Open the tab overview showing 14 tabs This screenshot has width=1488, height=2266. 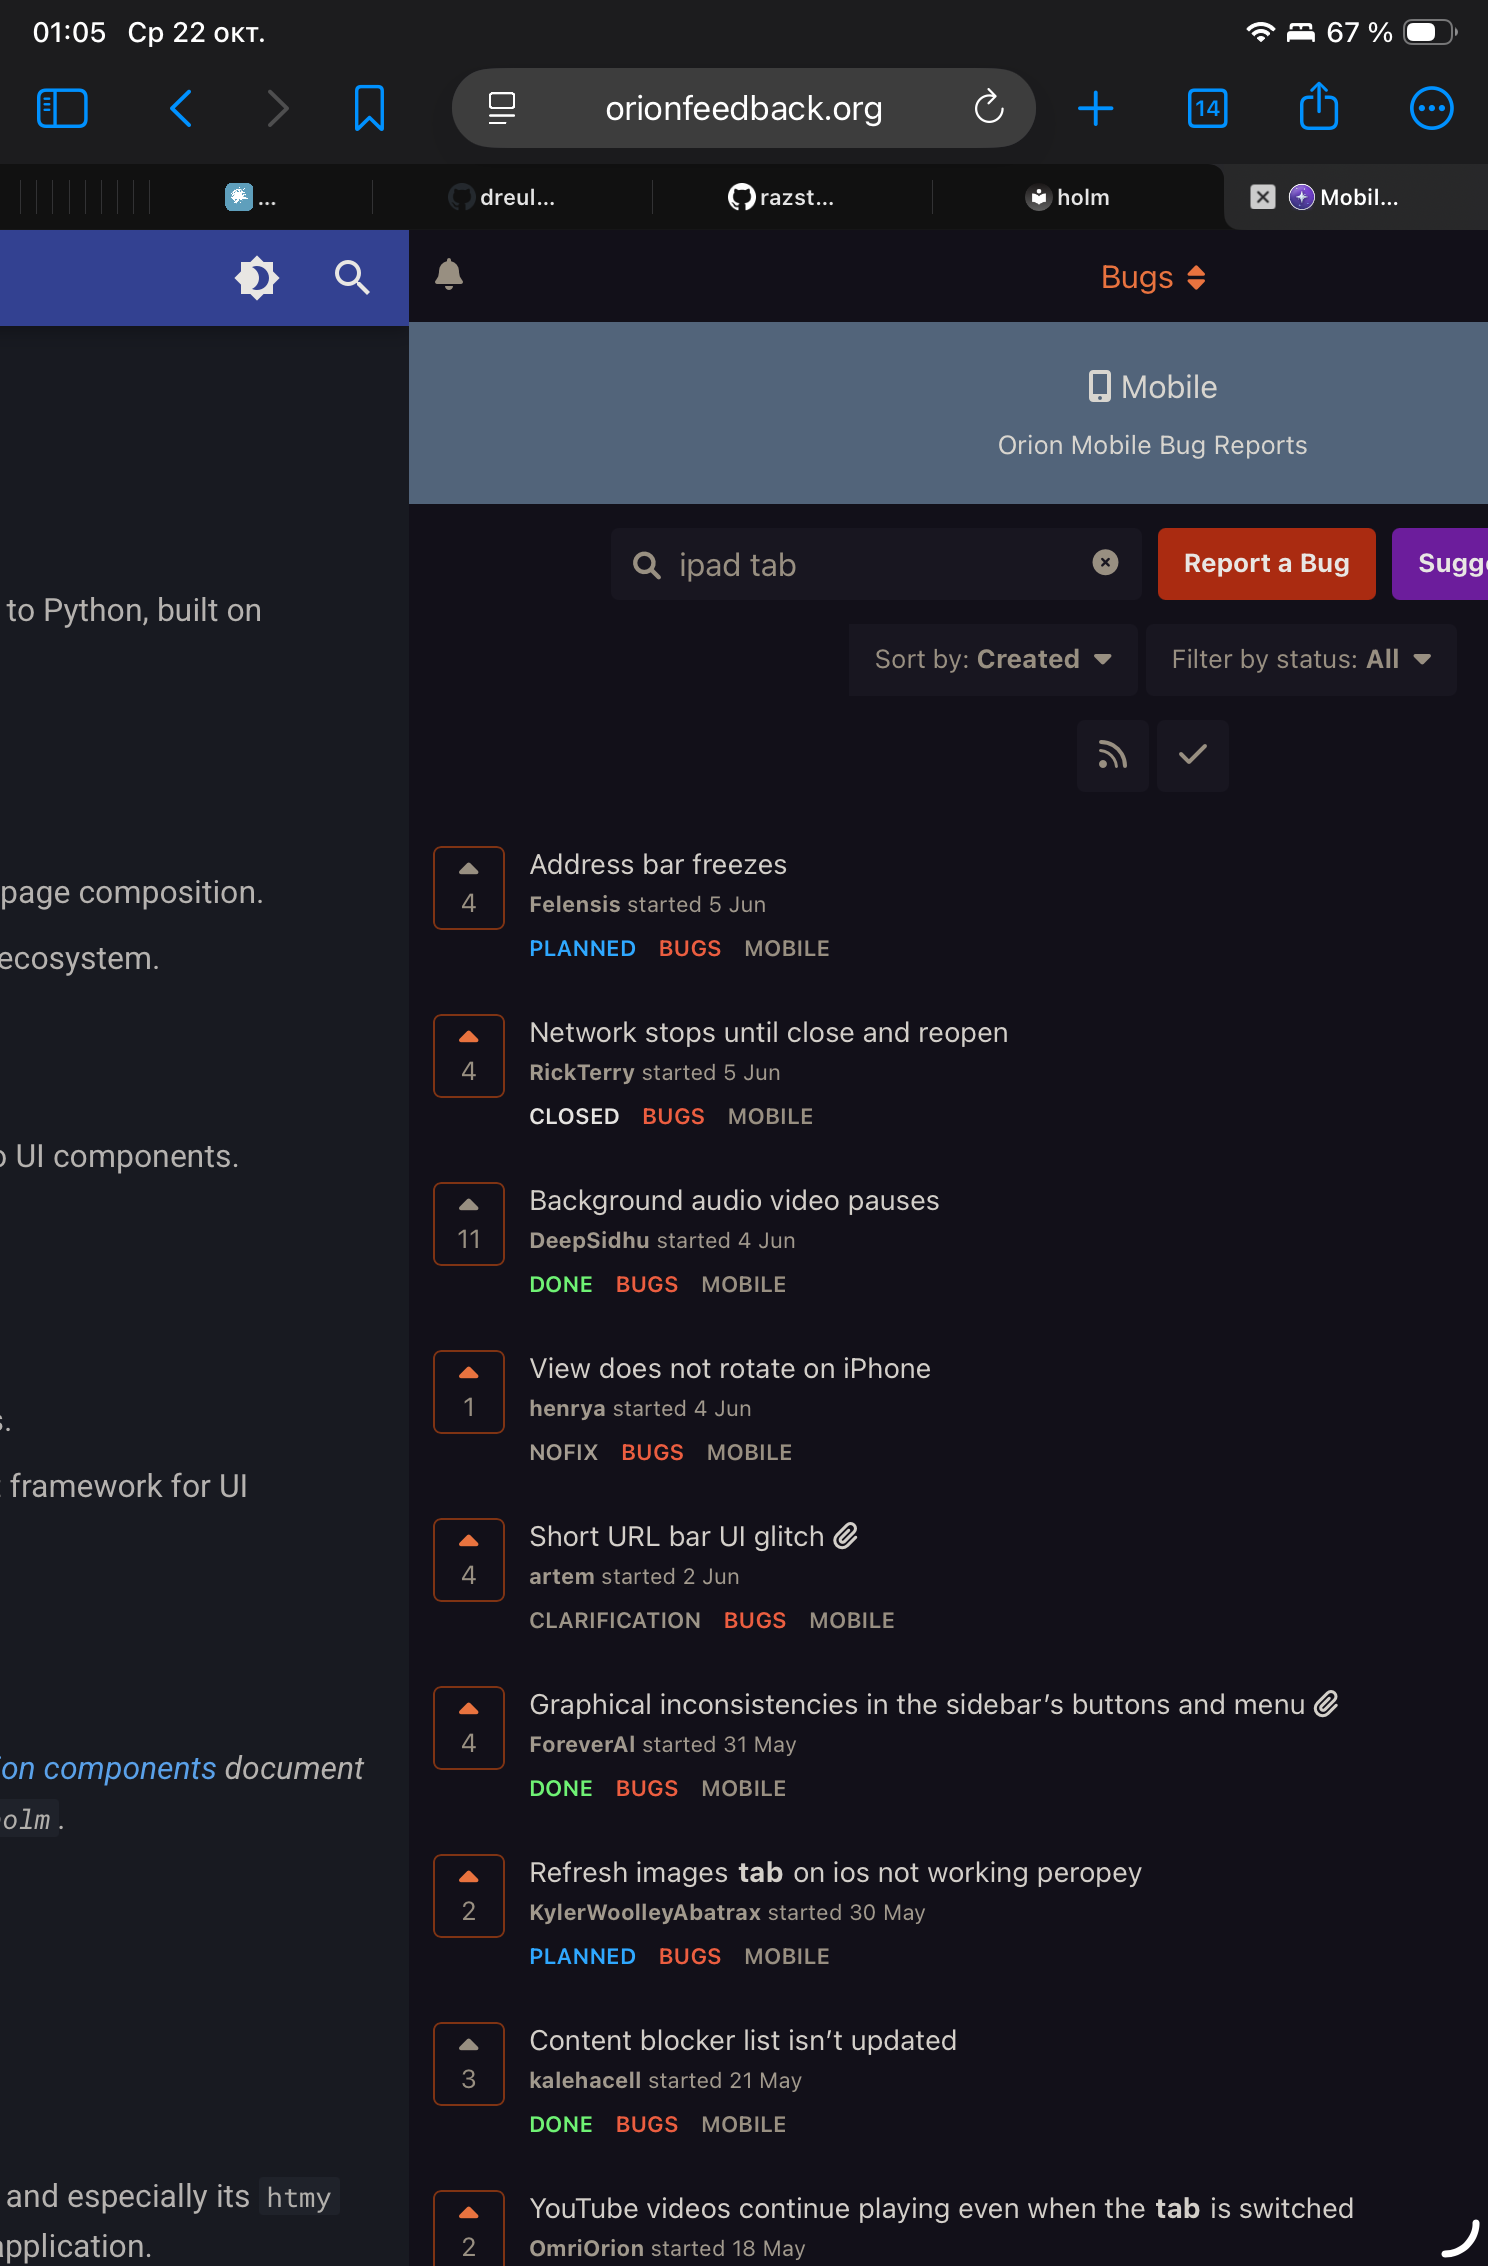coord(1207,108)
